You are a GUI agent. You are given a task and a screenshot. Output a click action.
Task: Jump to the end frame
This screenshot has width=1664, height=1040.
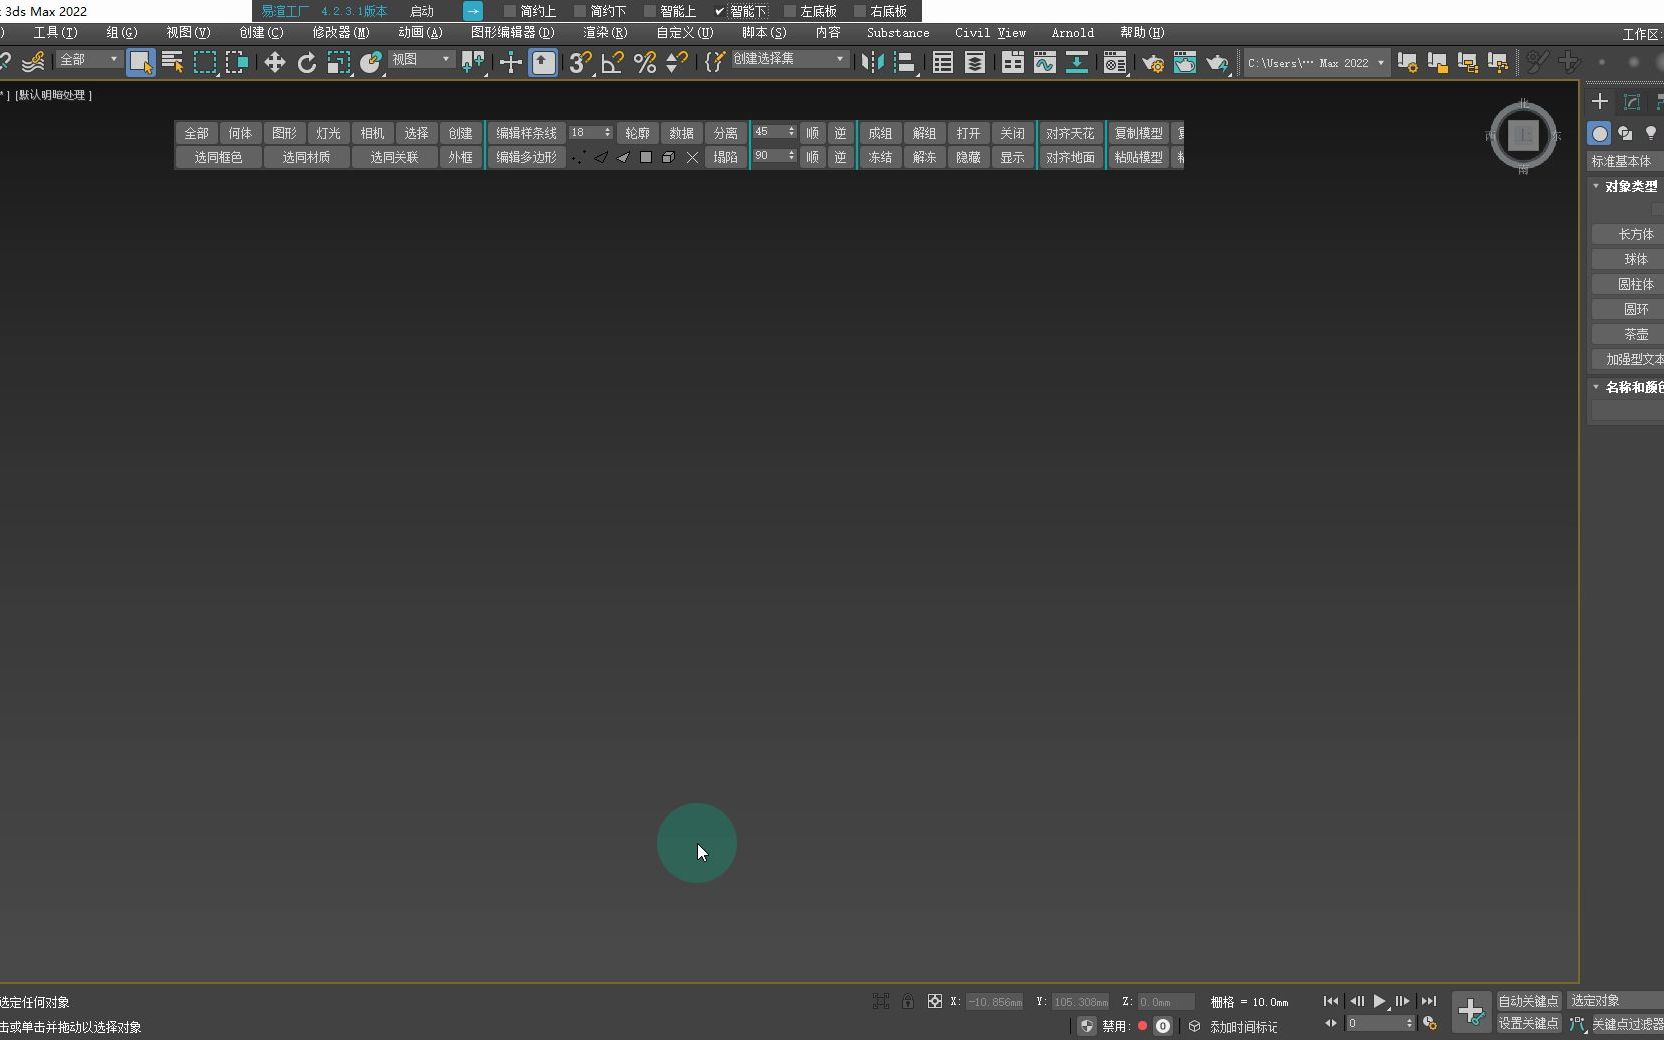tap(1429, 1001)
